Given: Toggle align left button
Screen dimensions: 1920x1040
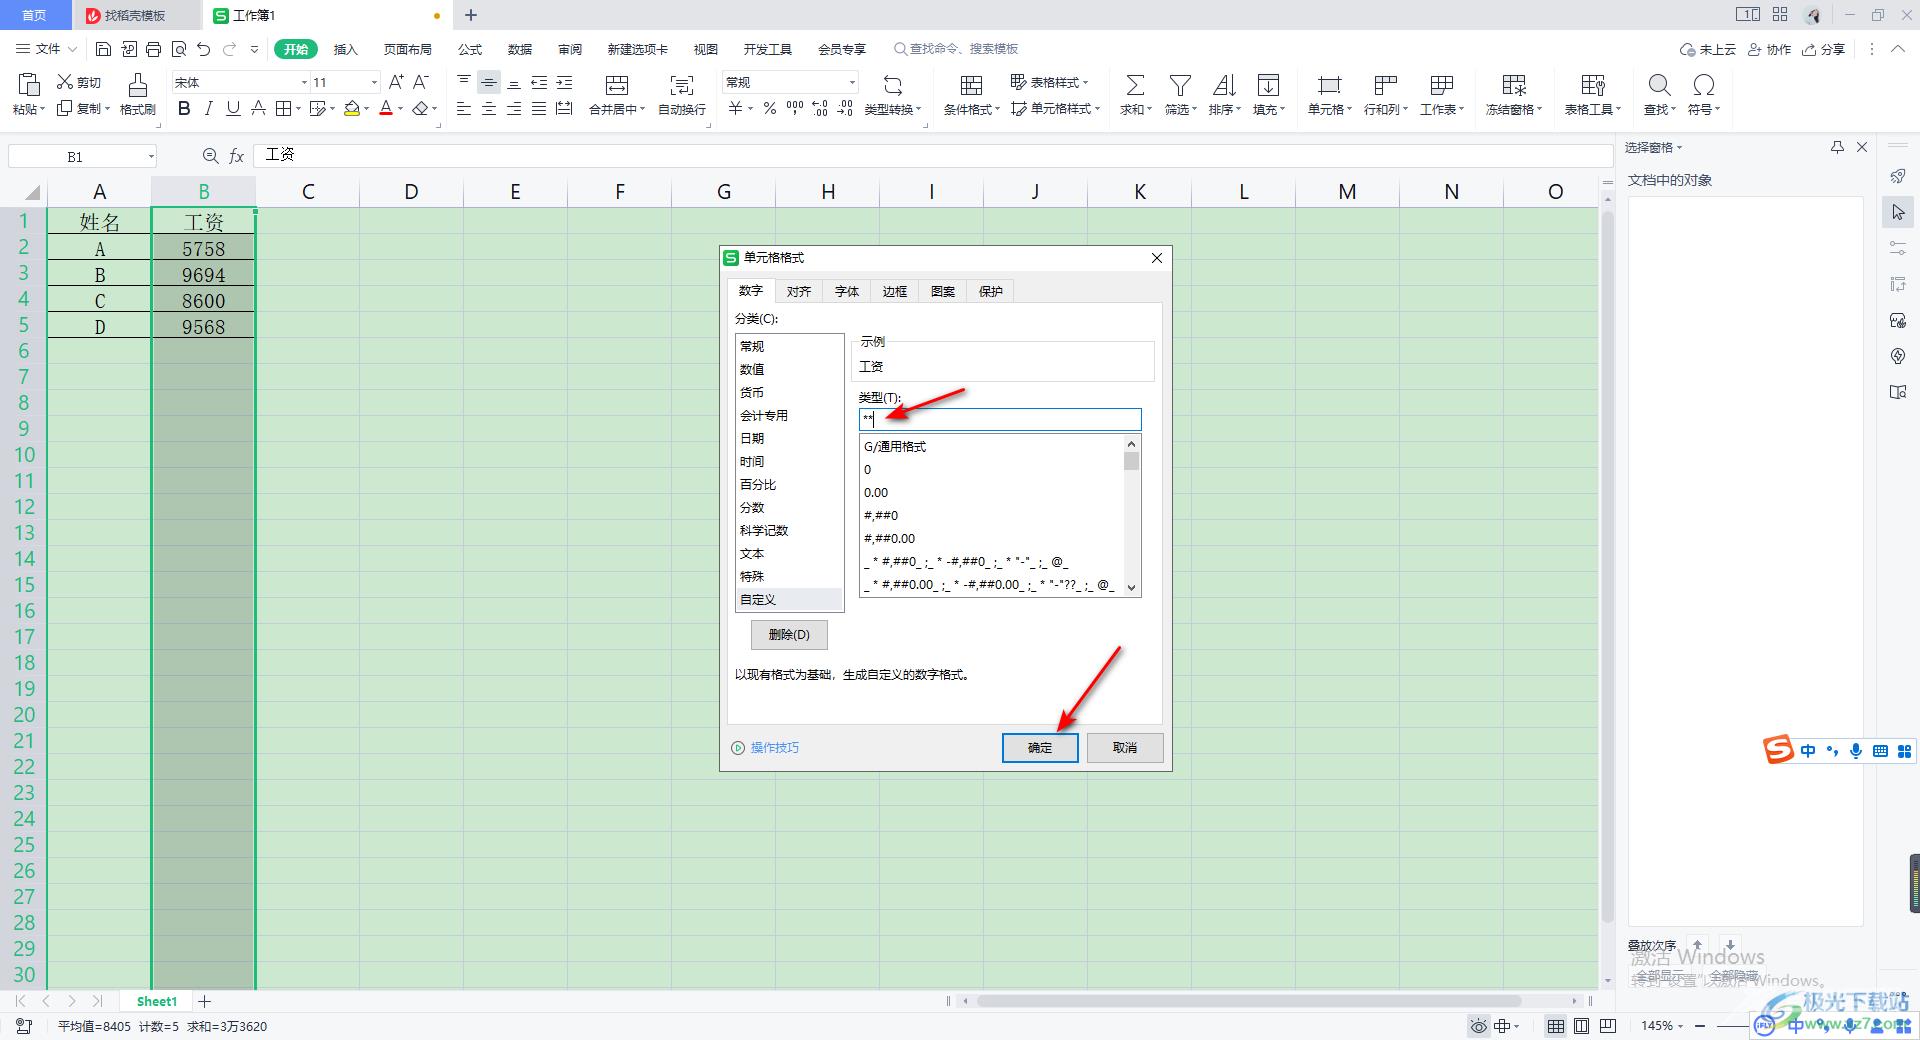Looking at the screenshot, I should point(464,109).
